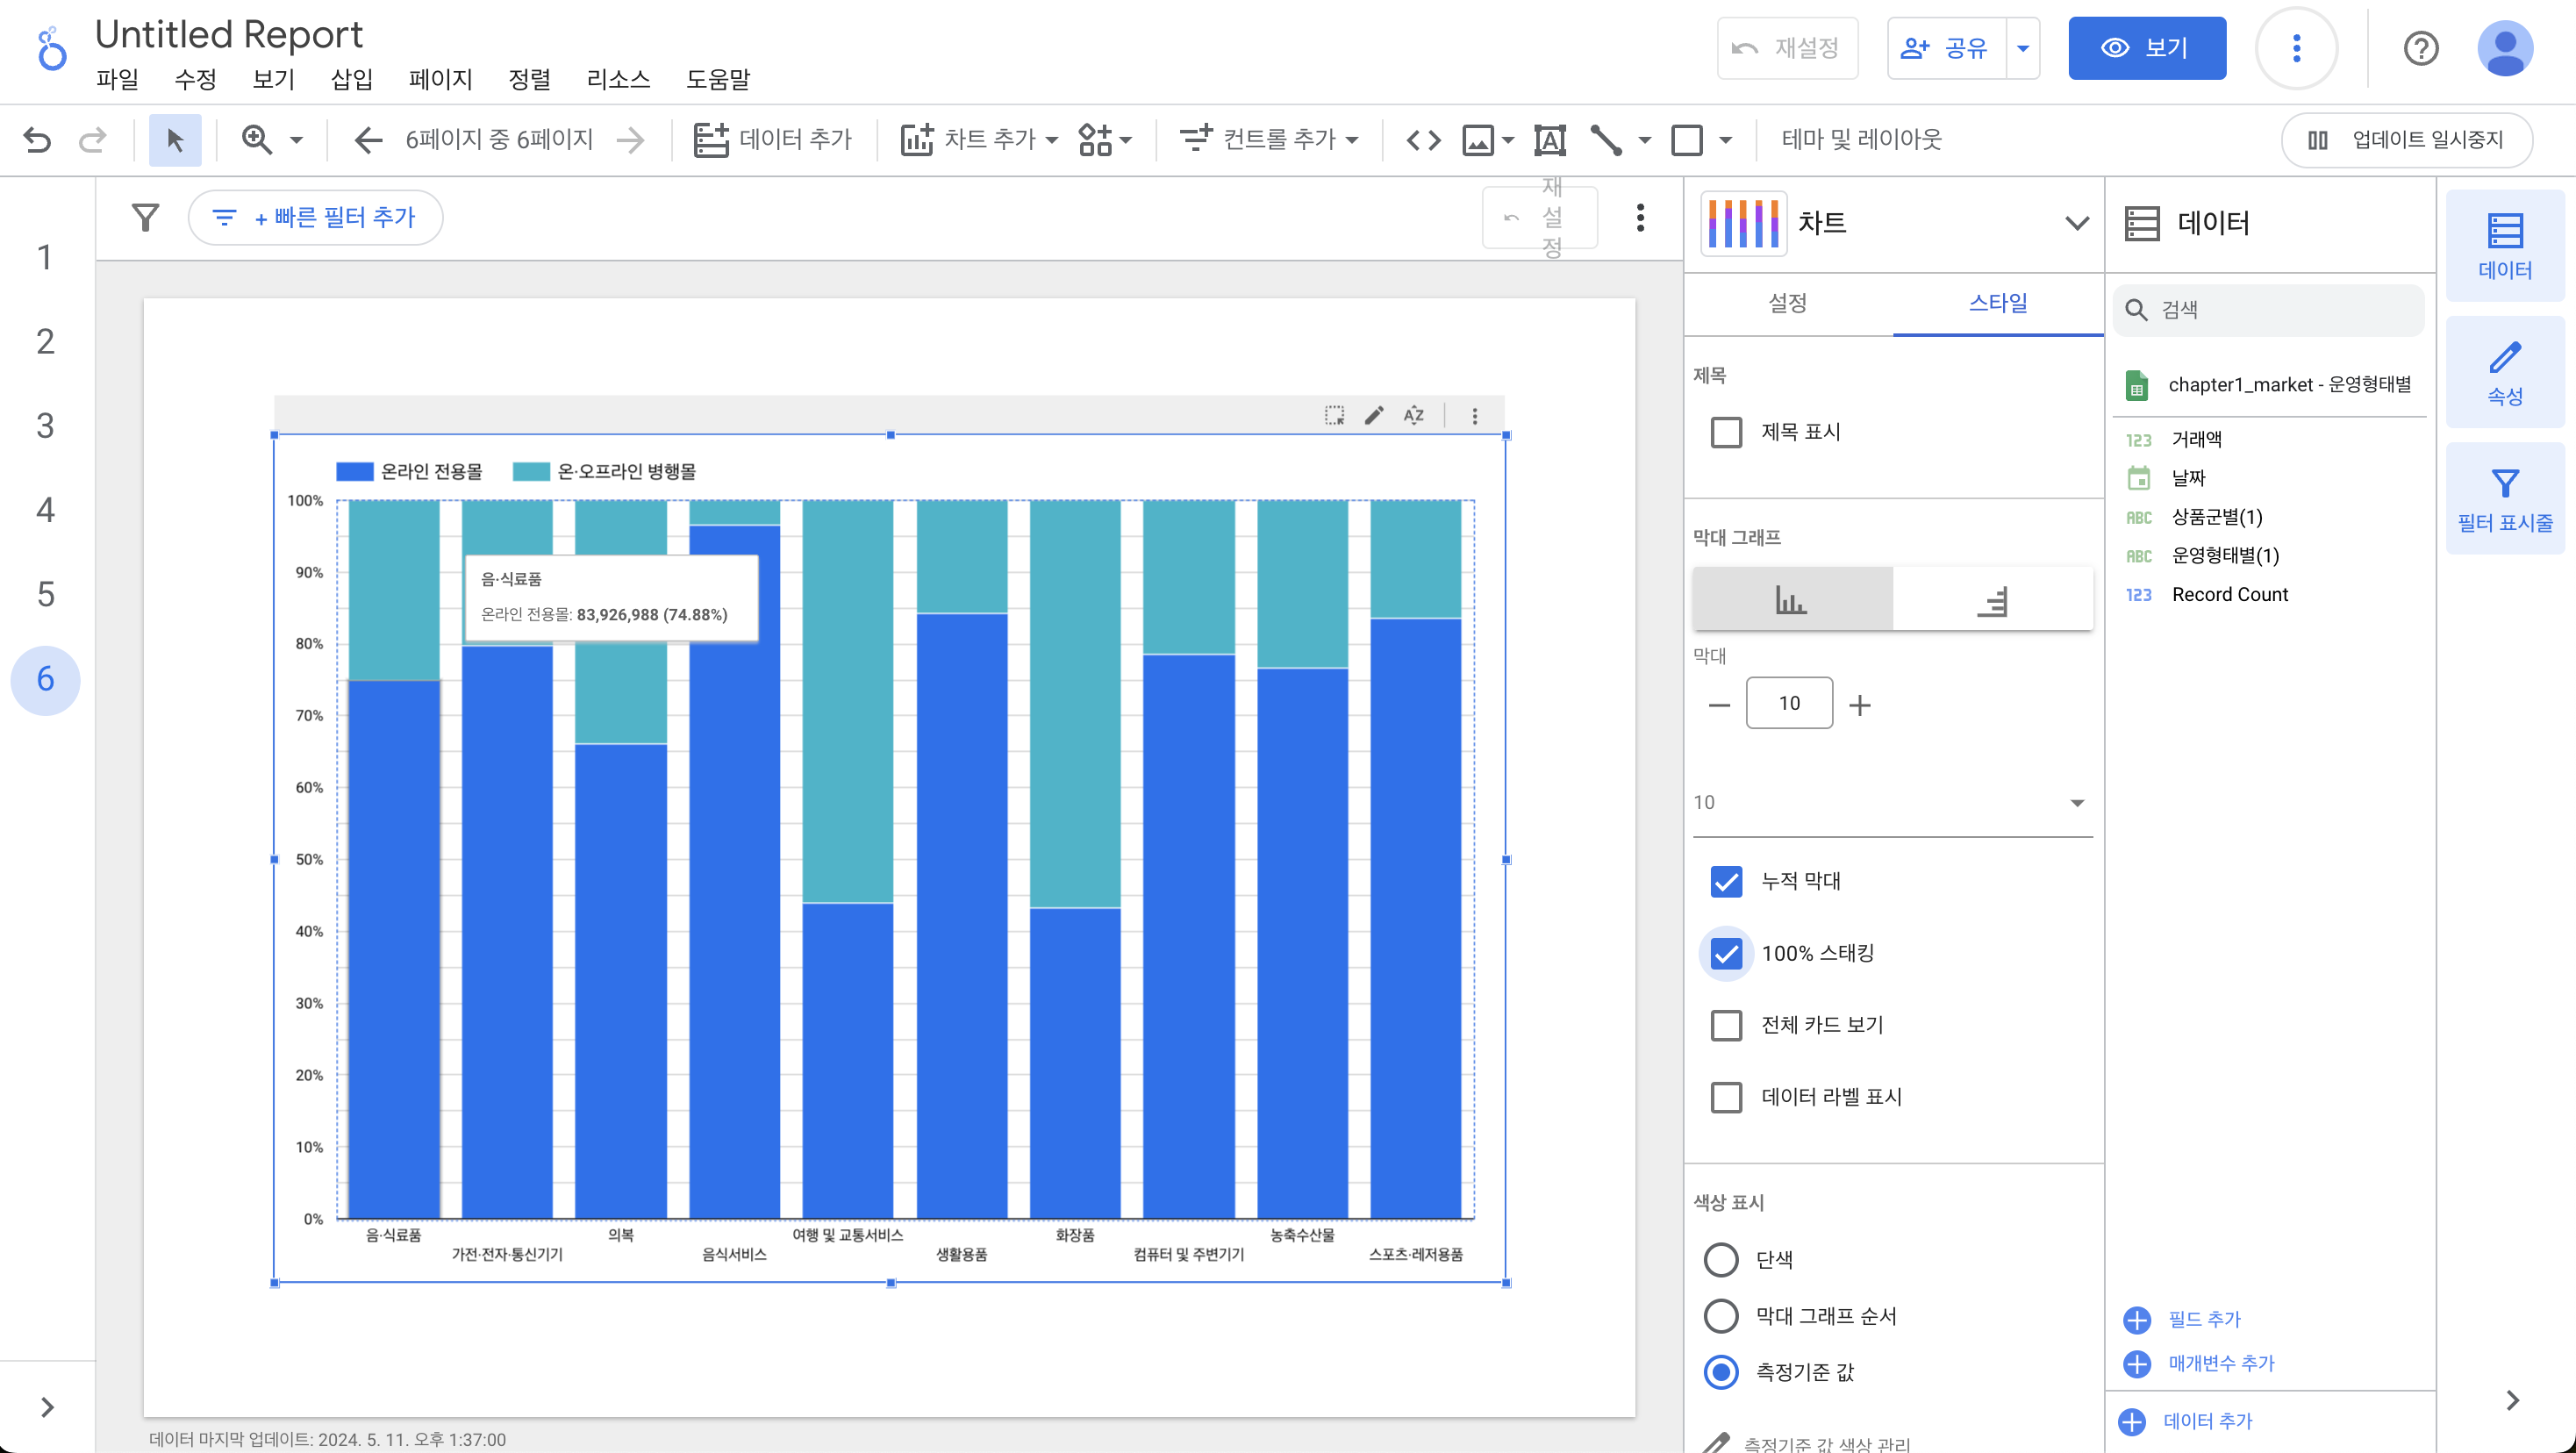Click the blue 보기 button
This screenshot has height=1453, width=2576.
coord(2146,48)
